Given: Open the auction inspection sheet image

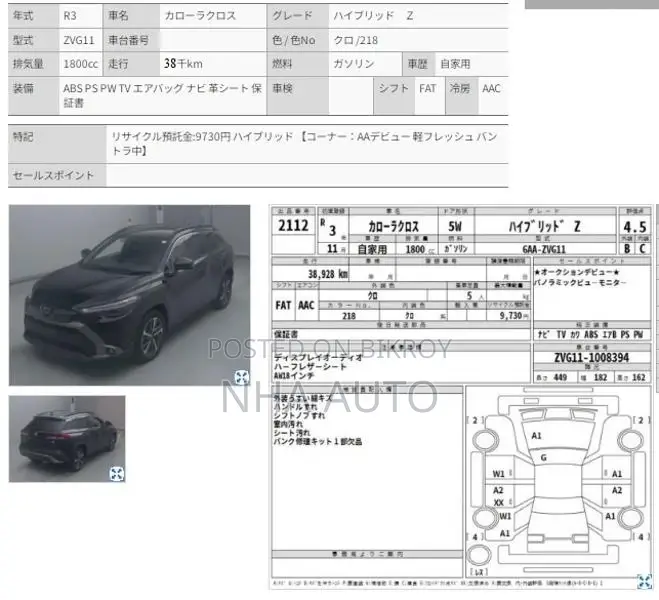Looking at the screenshot, I should (x=461, y=397).
